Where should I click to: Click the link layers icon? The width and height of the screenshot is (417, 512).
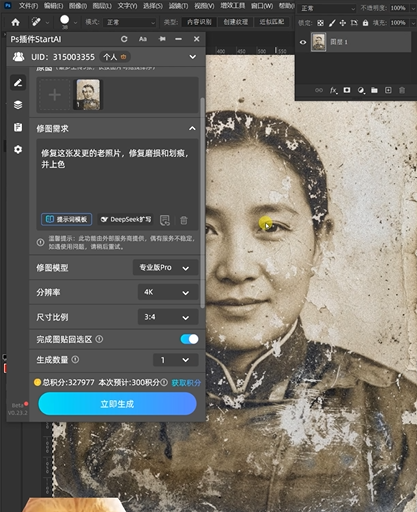319,90
